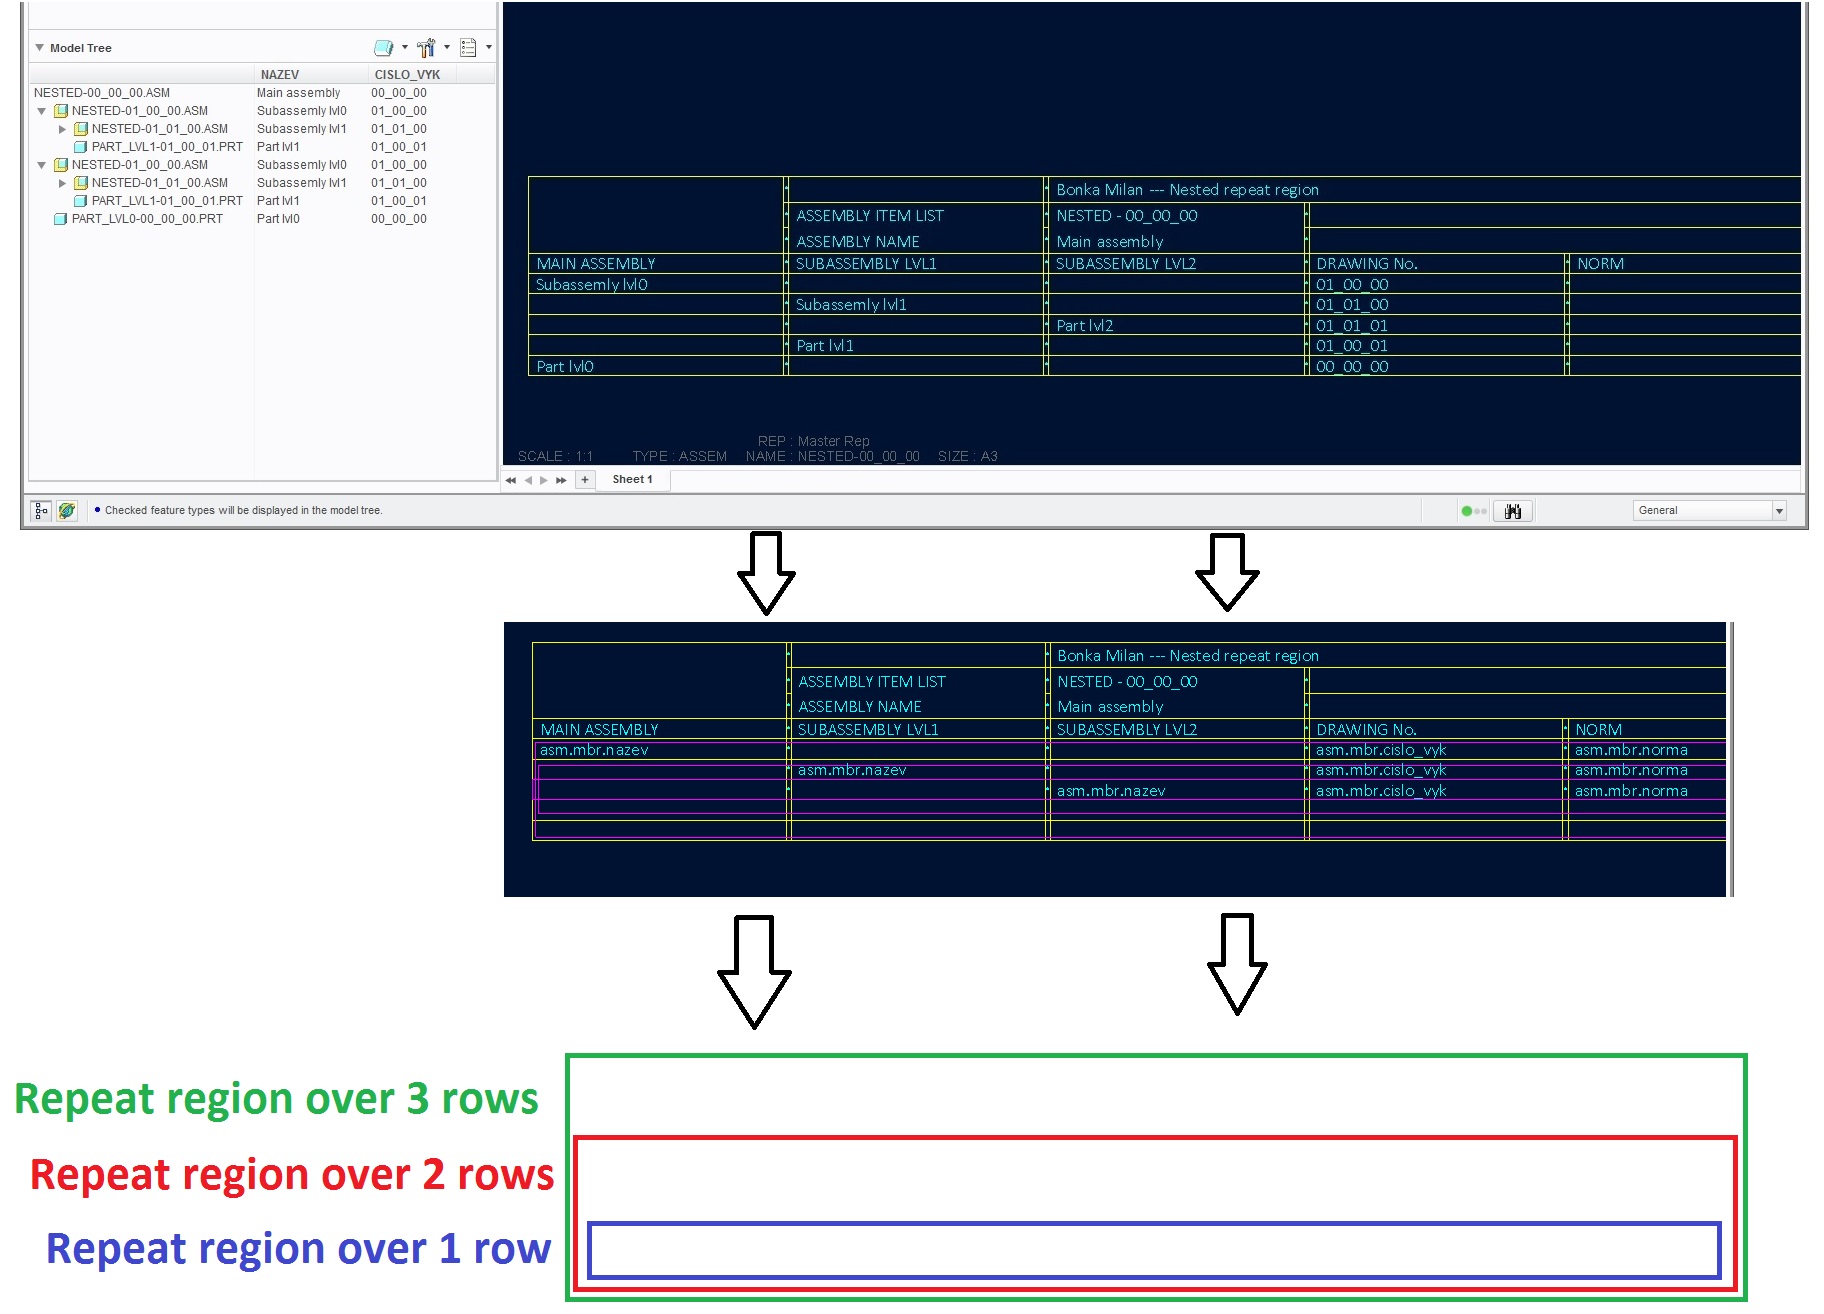This screenshot has width=1824, height=1314.
Task: Open the Model Tree Settings hammer-wrench icon
Action: pos(427,47)
